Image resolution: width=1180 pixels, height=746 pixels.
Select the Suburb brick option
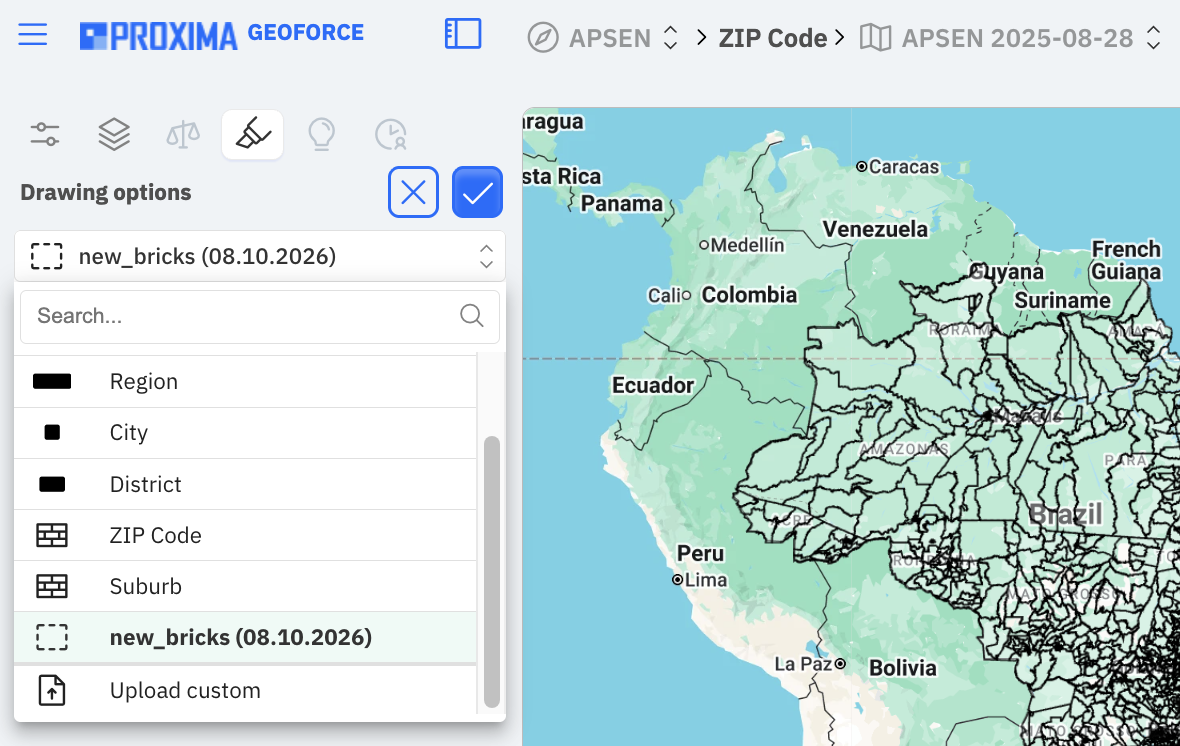(245, 586)
